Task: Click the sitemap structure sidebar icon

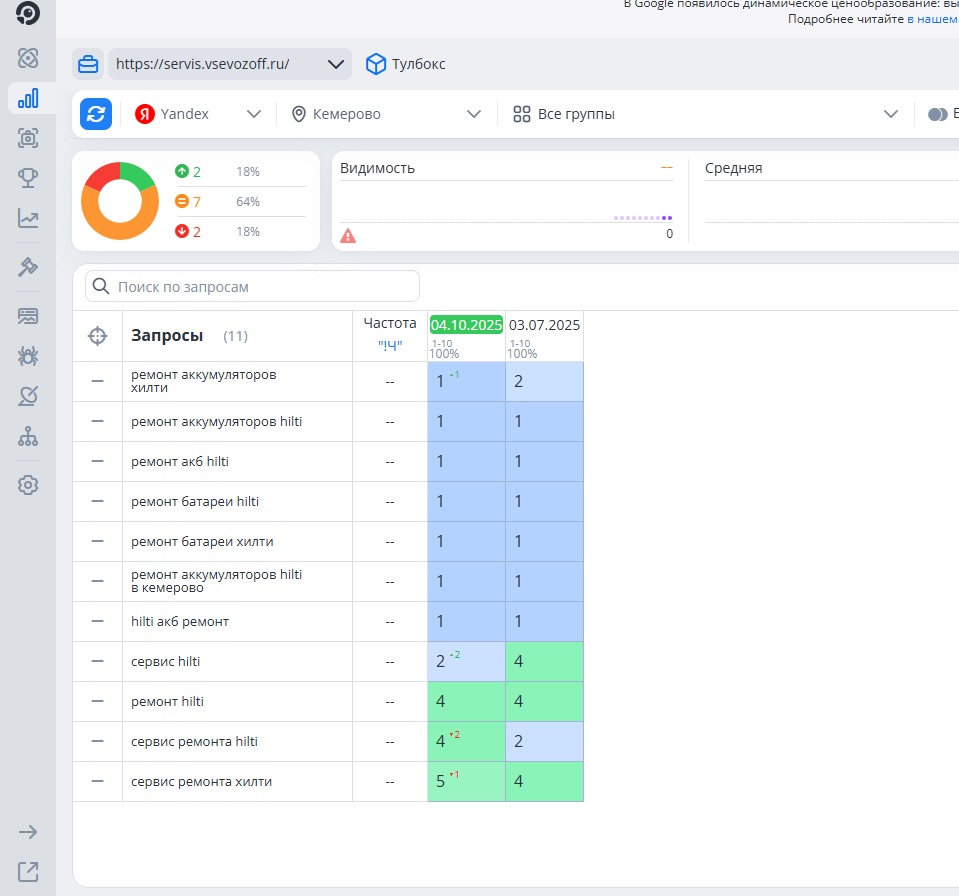Action: (x=28, y=437)
